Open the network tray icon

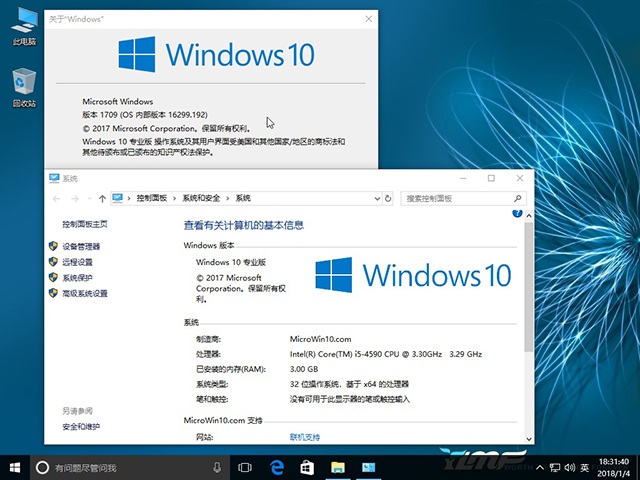(554, 468)
